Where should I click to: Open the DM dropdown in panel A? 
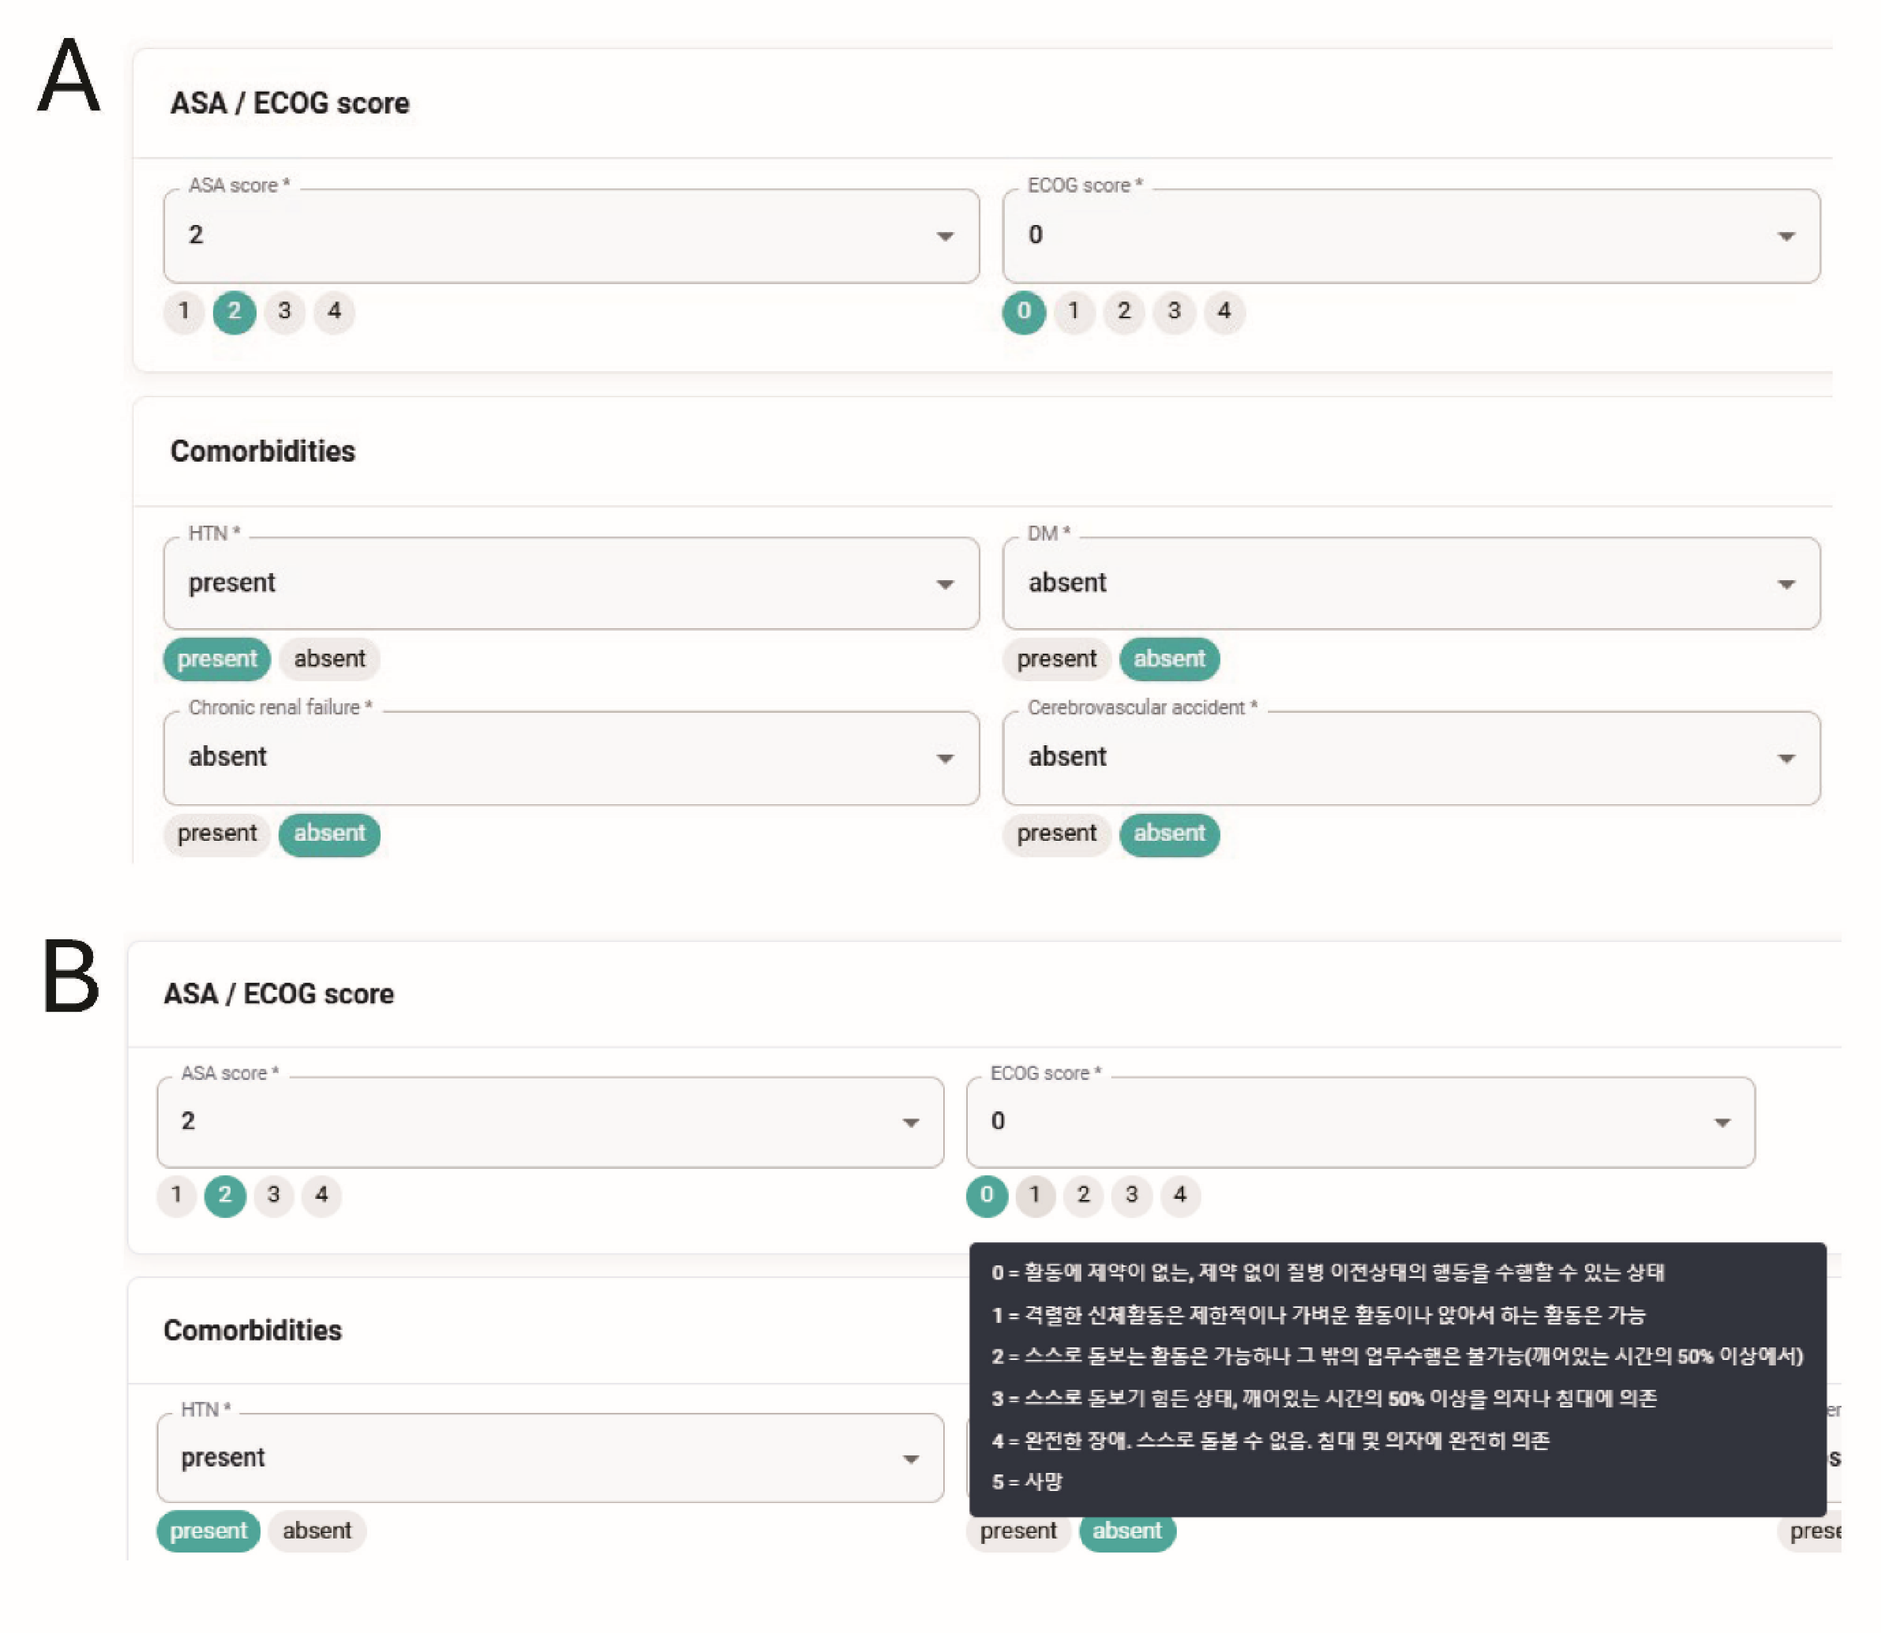tap(1785, 584)
